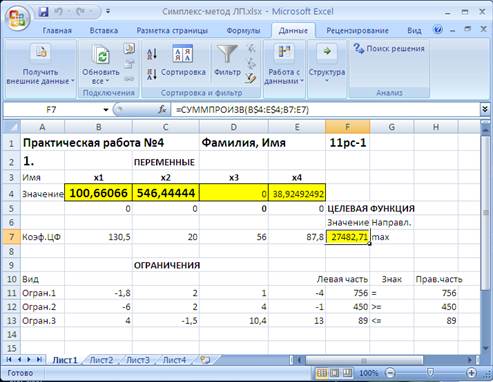Viewport: 493px width, 382px height.
Task: Open the Главная ribbon tab
Action: [x=57, y=31]
